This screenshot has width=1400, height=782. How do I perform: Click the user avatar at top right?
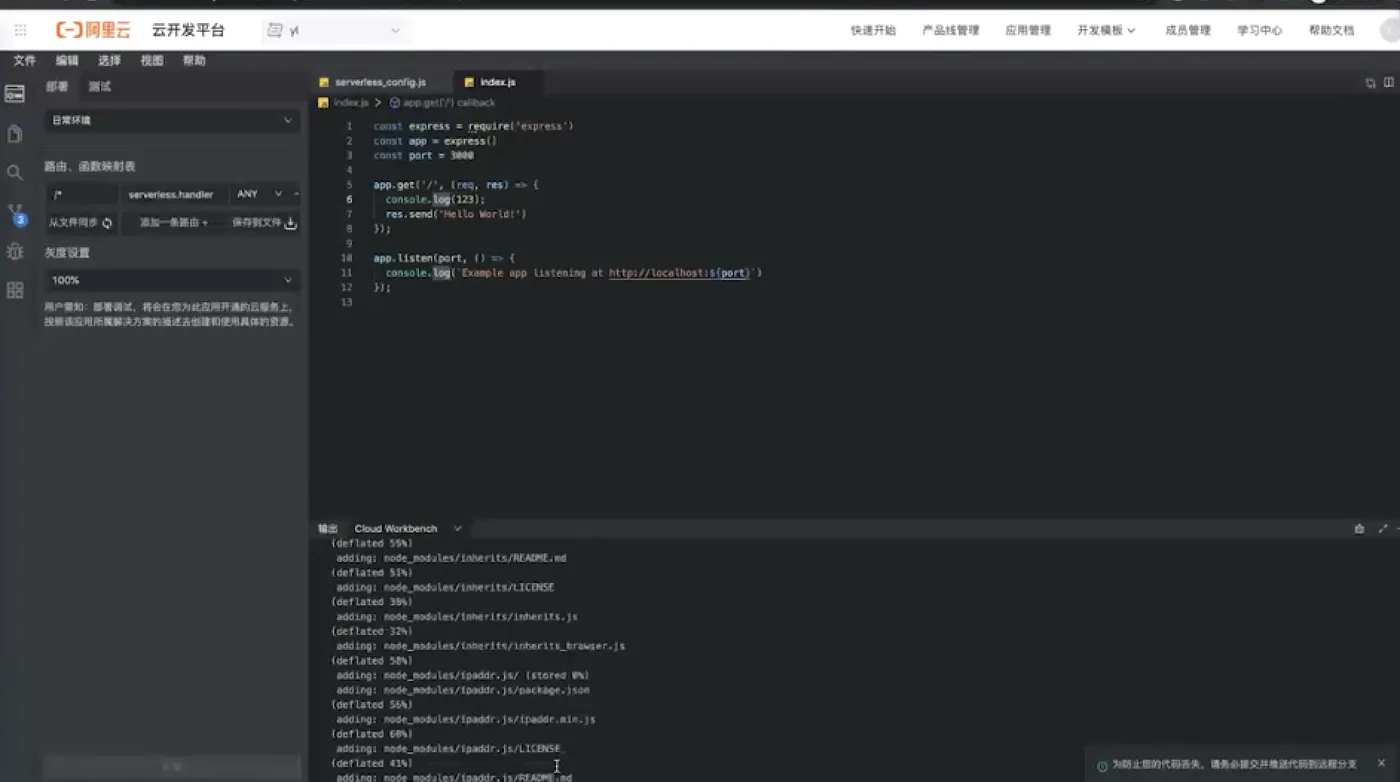tap(1391, 30)
